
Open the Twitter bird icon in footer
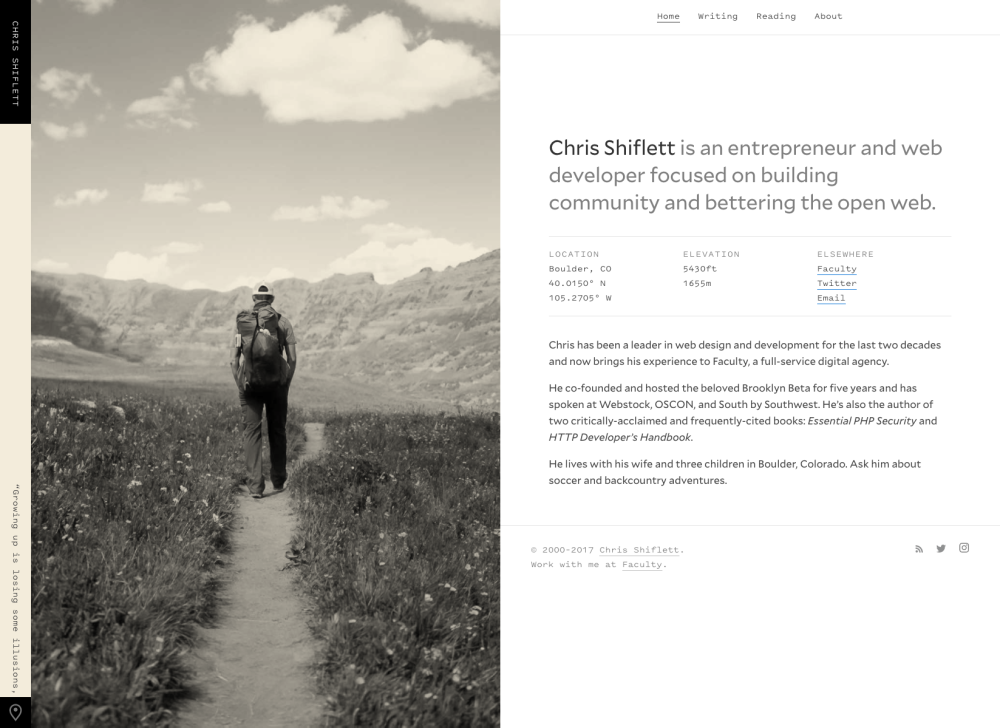click(x=941, y=549)
